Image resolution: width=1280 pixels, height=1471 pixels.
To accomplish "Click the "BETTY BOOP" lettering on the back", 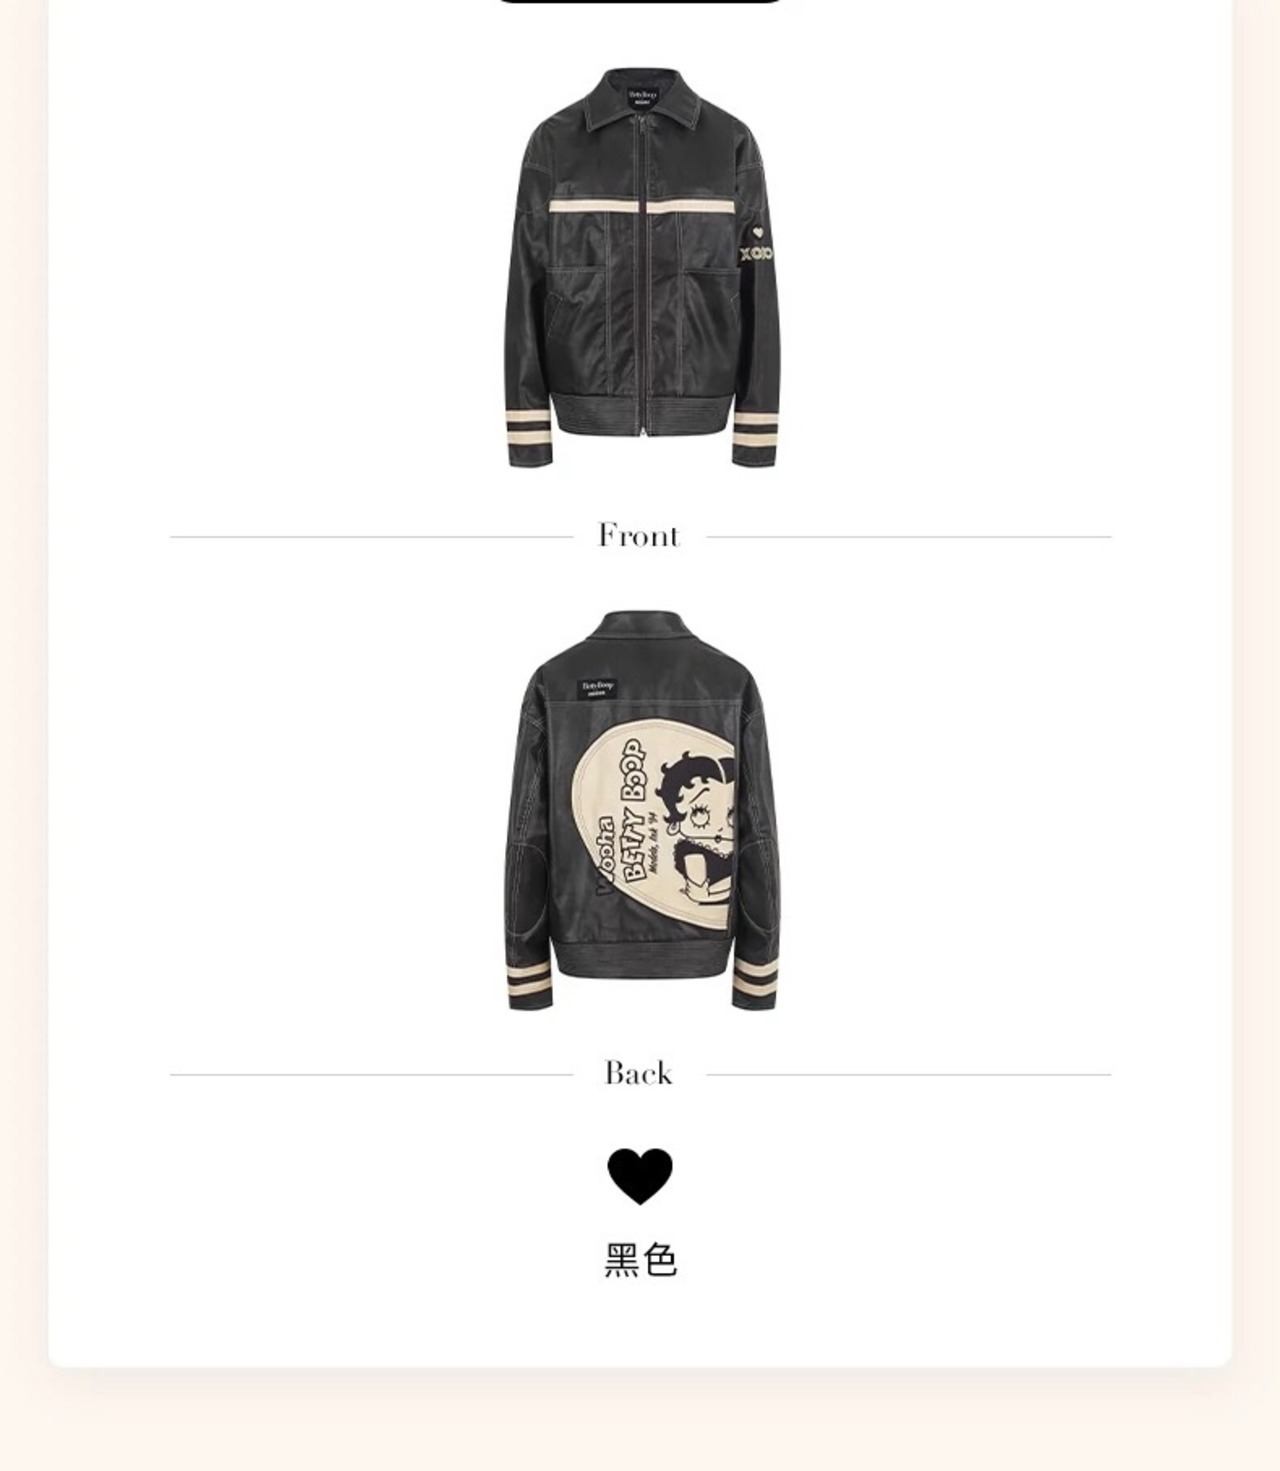I will tap(636, 811).
